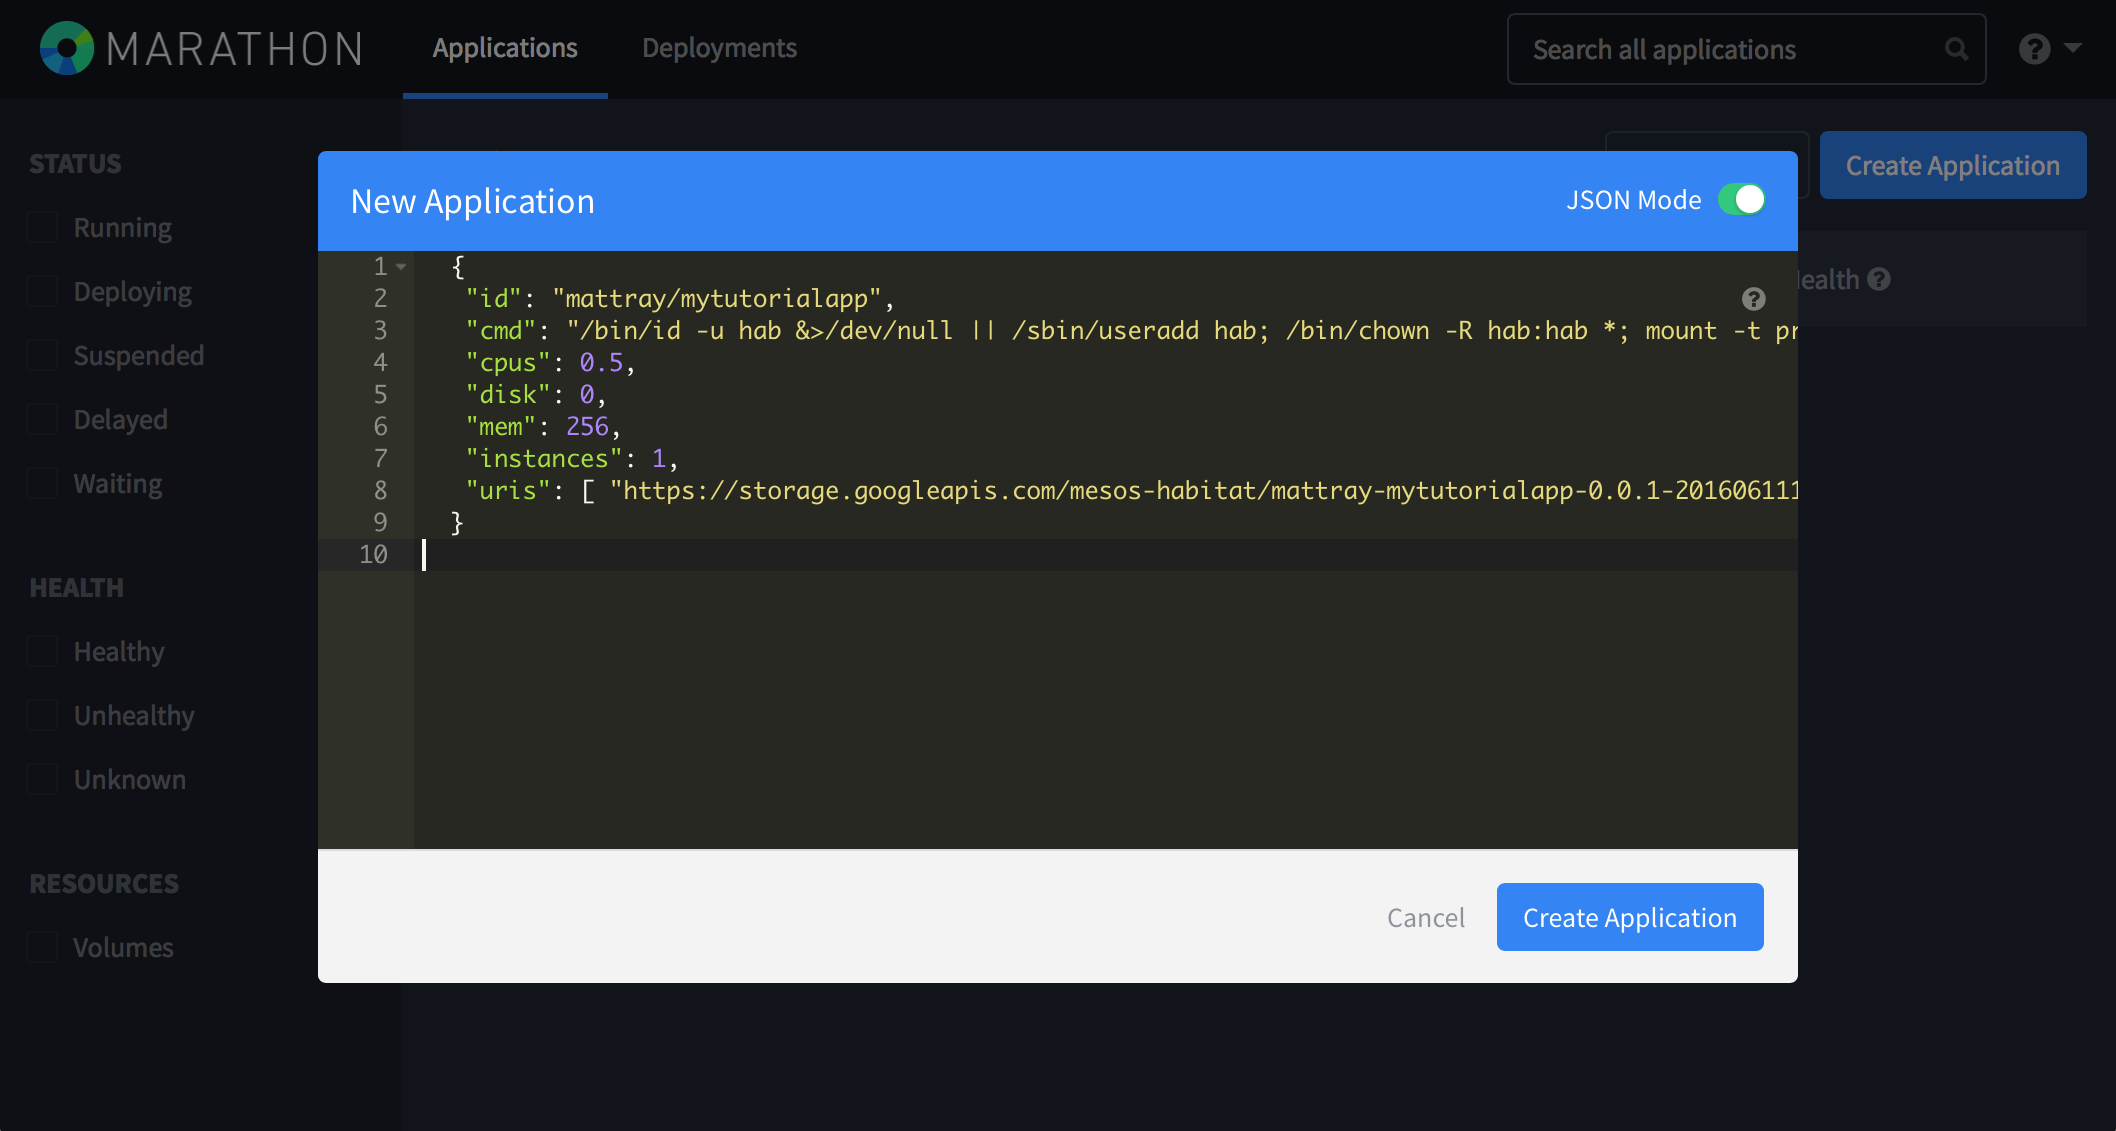Click the top-right Create Application button
The image size is (2116, 1131).
(1952, 165)
